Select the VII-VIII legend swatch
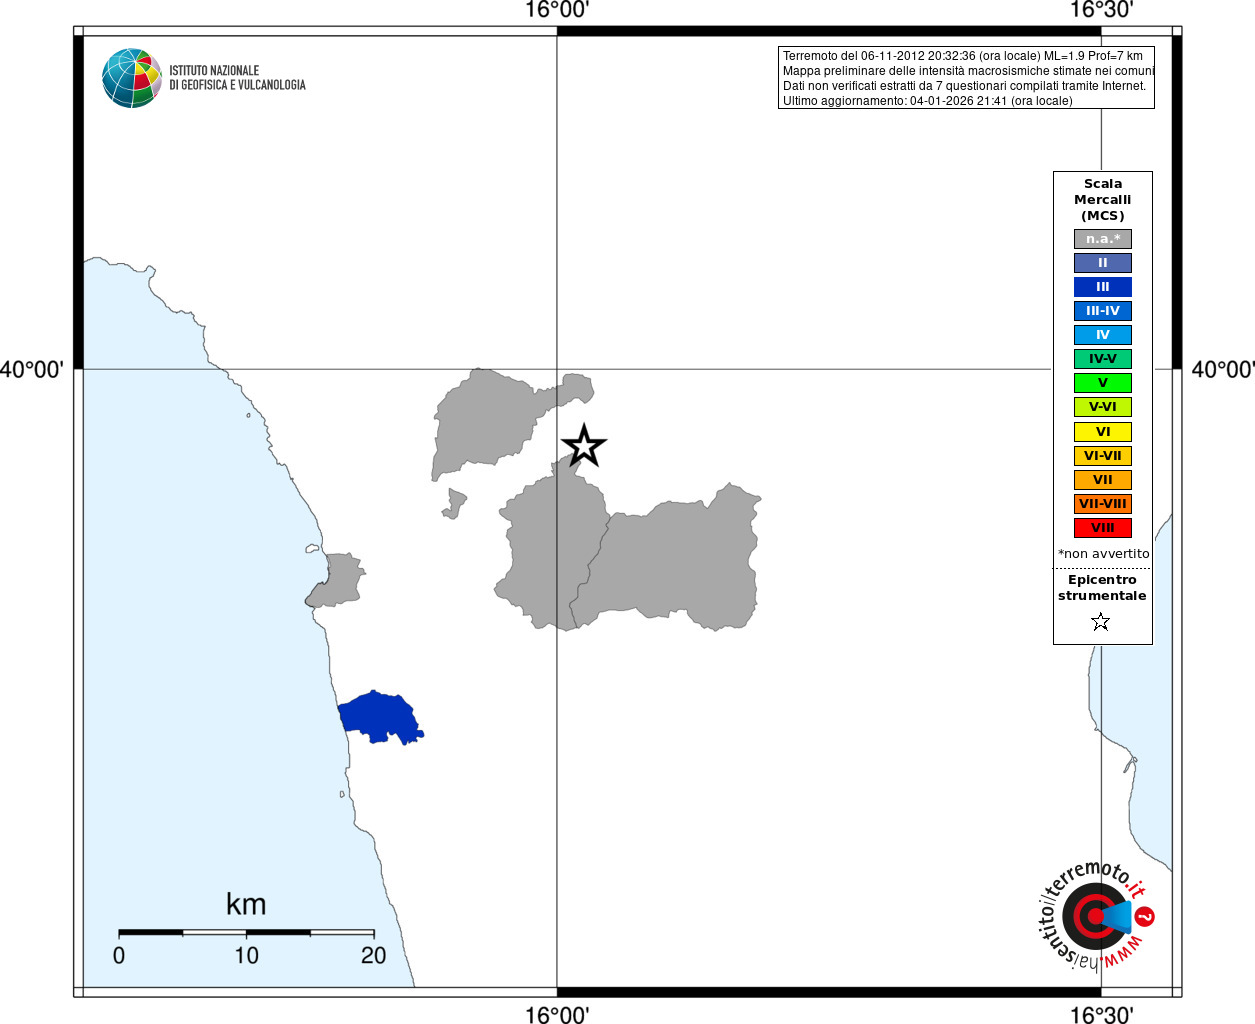Screen dimensions: 1255x1024 (x=1102, y=504)
